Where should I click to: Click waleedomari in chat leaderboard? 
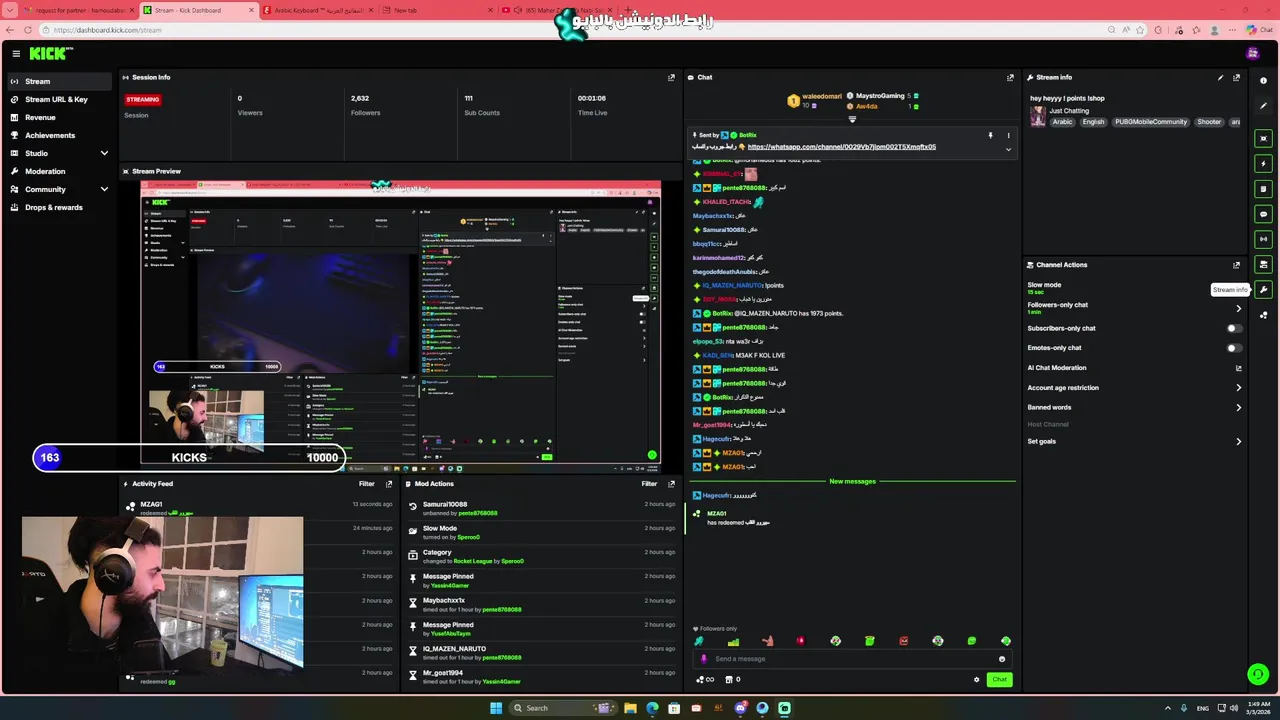point(822,97)
